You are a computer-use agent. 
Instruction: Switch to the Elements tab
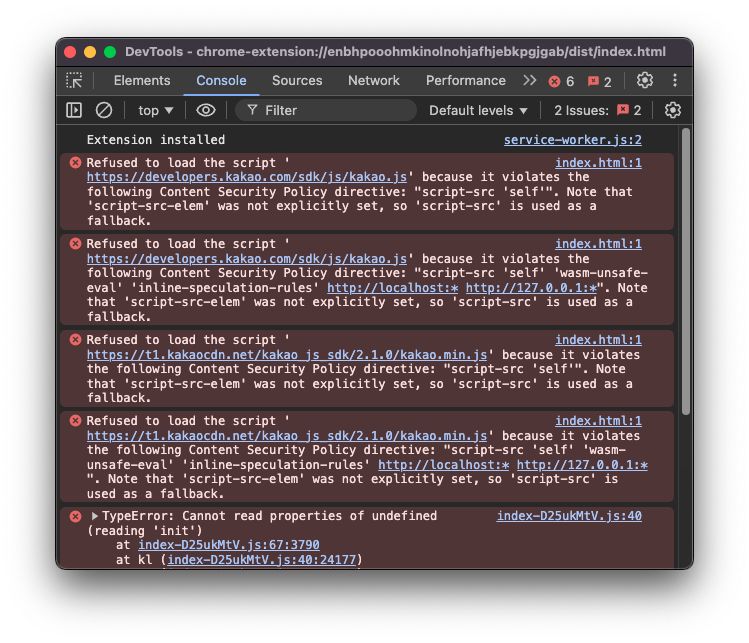coord(142,80)
